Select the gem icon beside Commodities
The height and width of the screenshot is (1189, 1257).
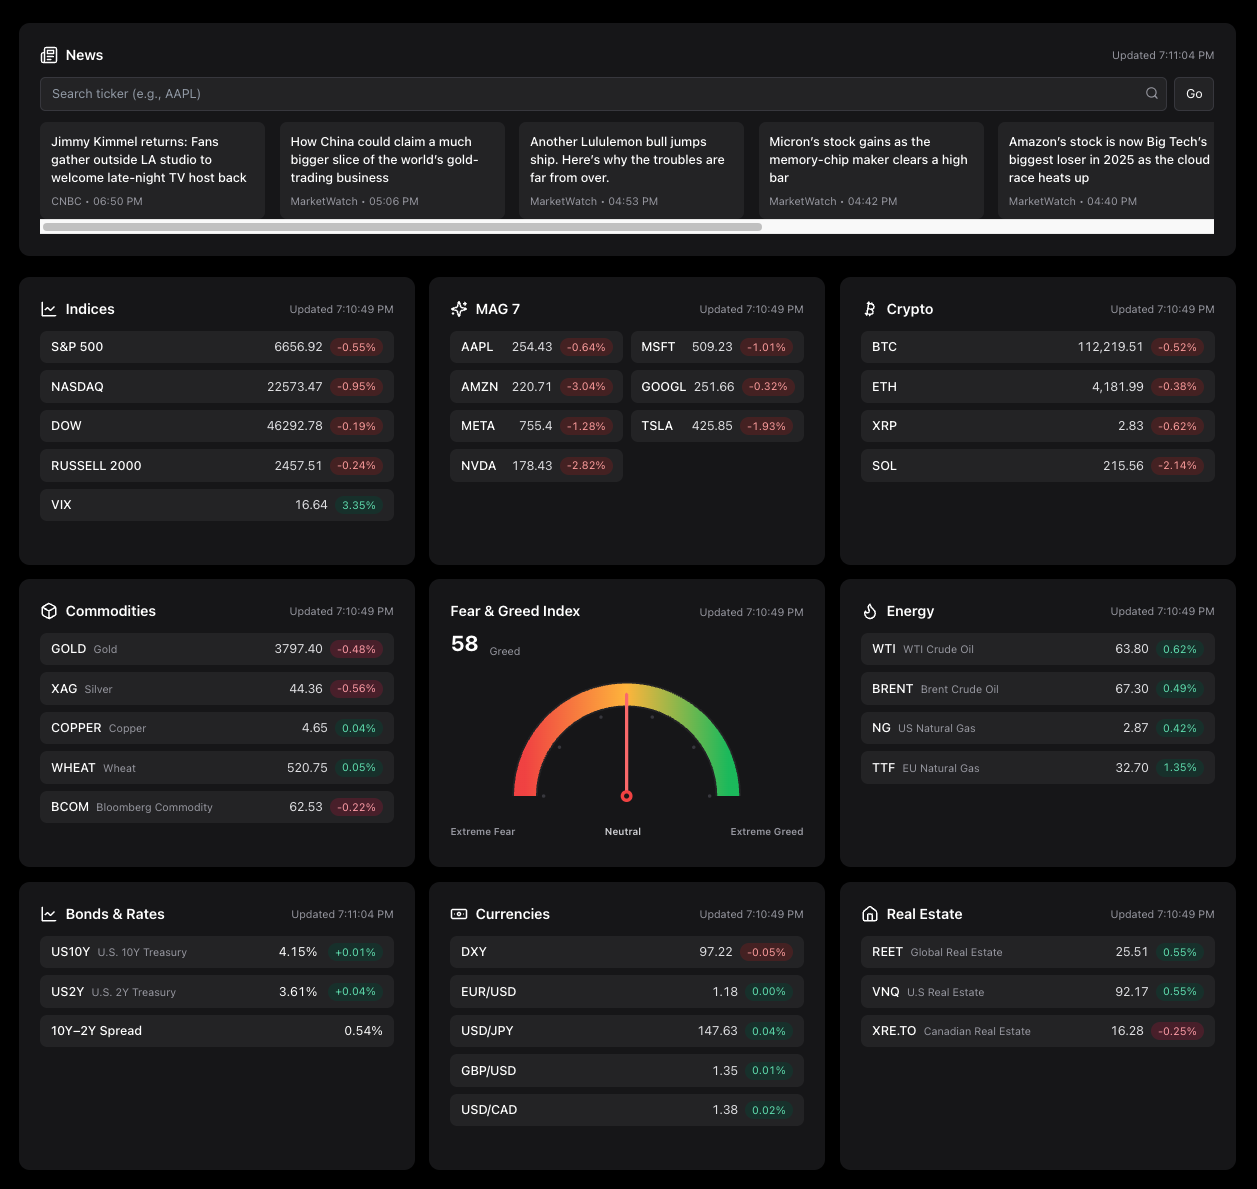[49, 611]
